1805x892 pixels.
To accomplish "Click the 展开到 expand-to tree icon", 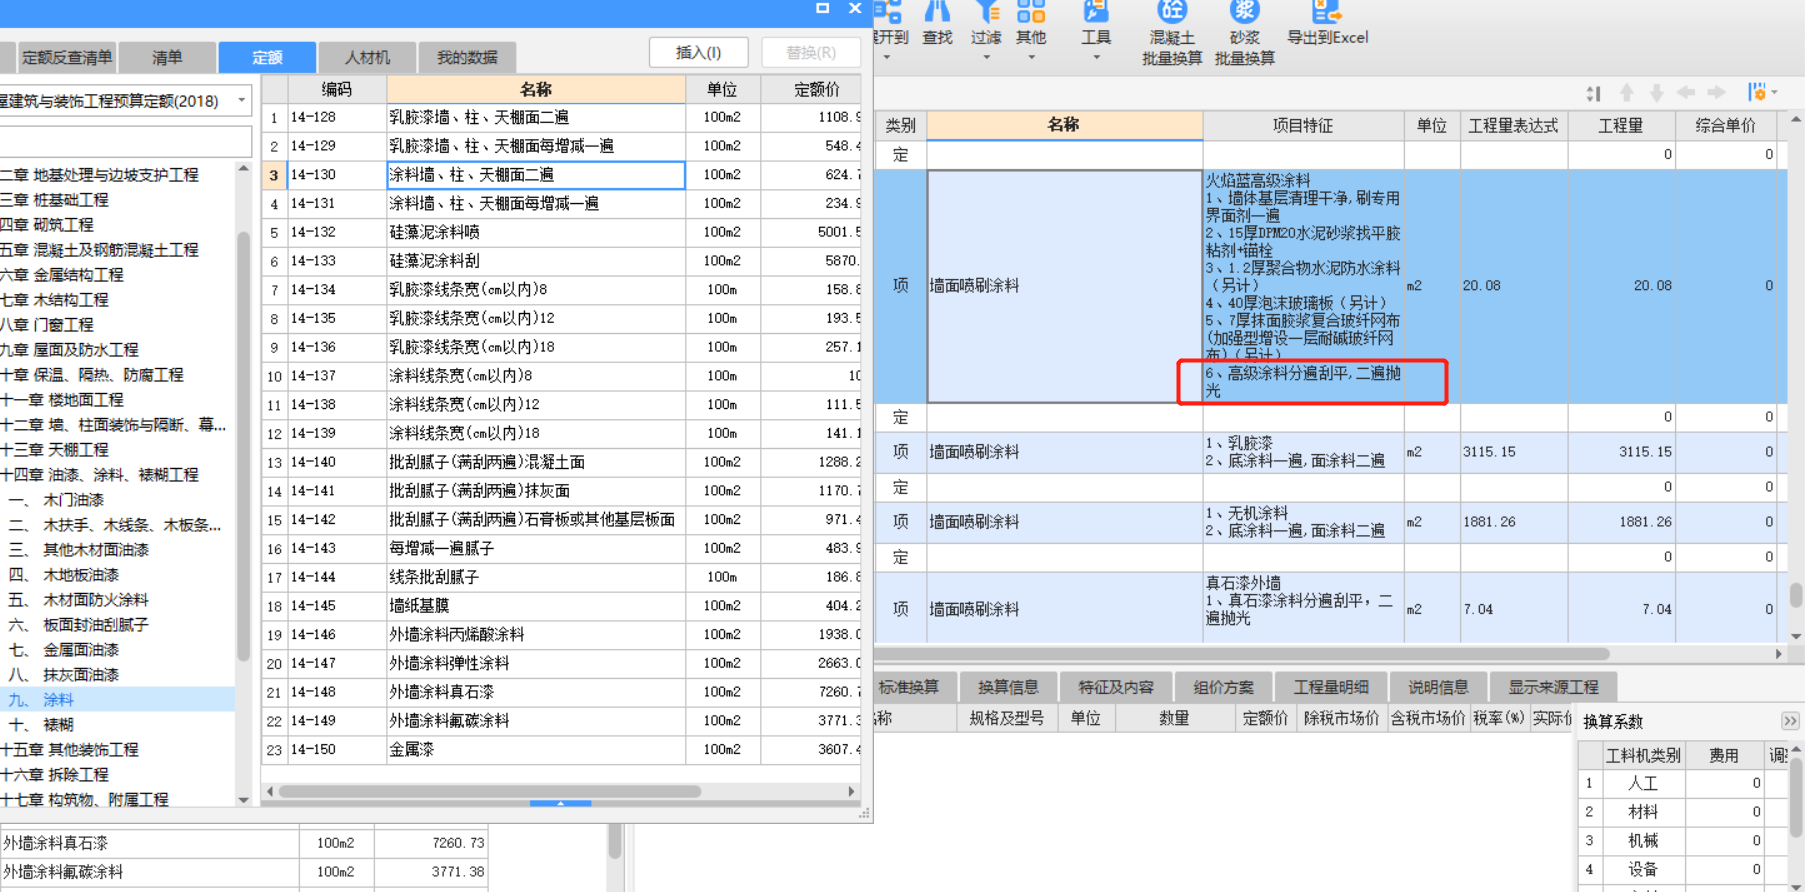I will pyautogui.click(x=888, y=11).
